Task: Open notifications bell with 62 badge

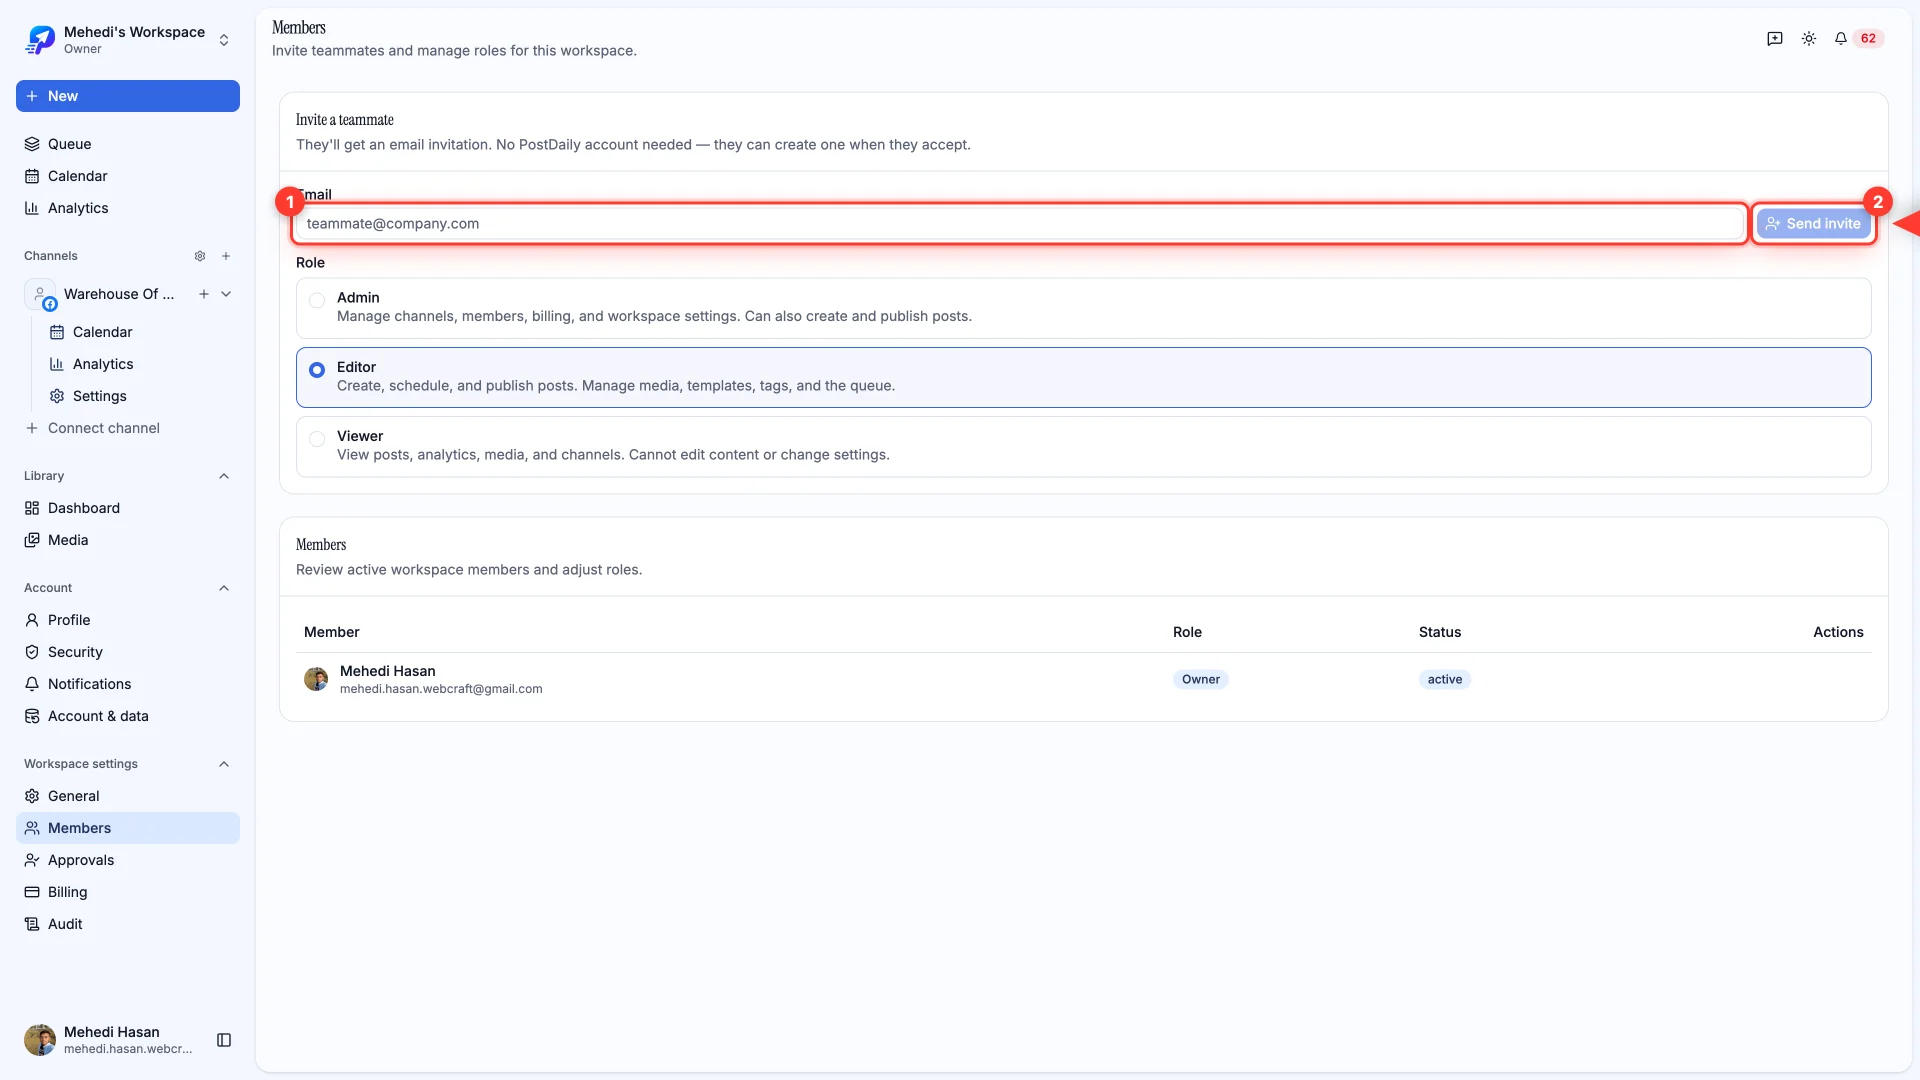Action: (x=1858, y=38)
